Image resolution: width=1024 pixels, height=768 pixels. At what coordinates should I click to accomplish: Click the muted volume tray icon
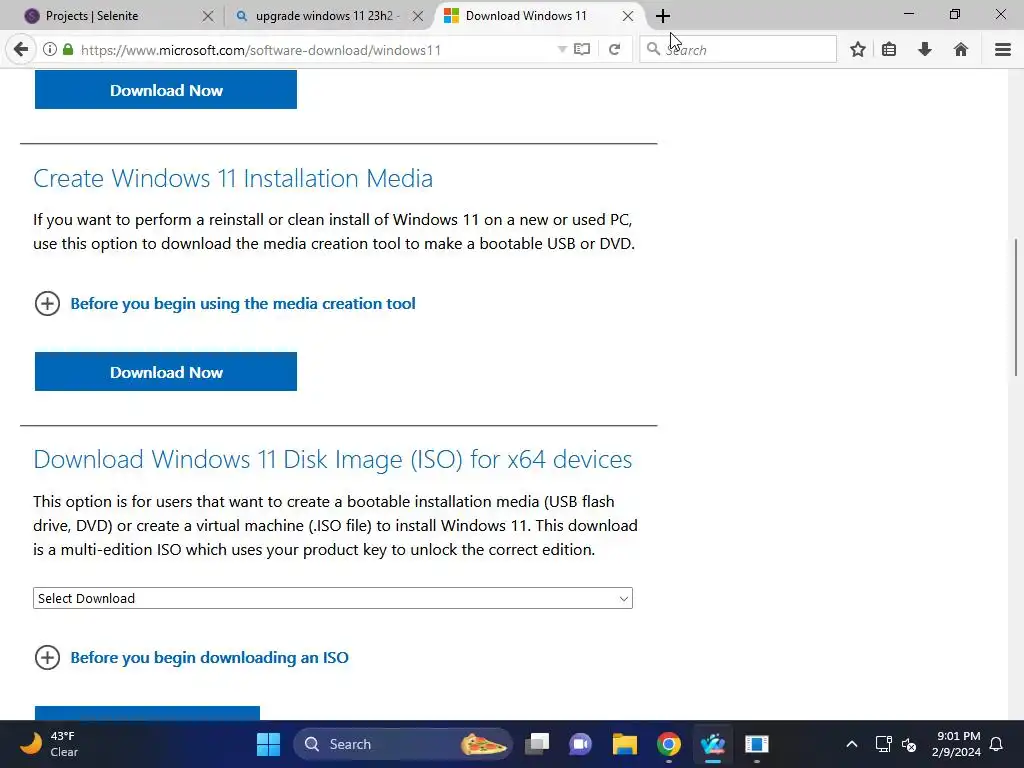tap(909, 744)
